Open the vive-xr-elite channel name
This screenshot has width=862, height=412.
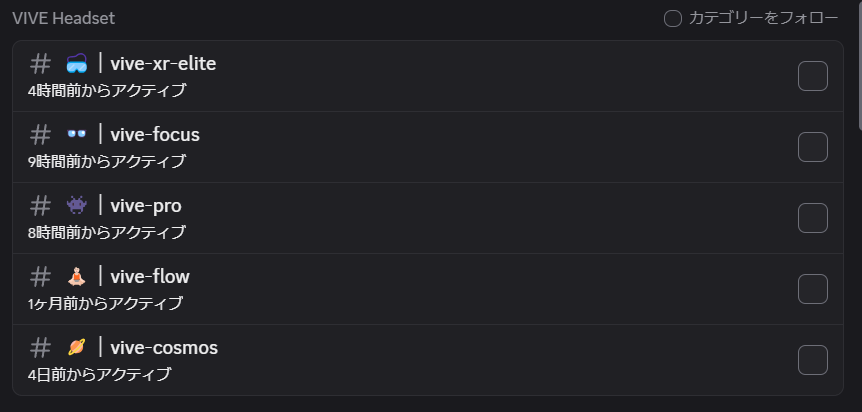pos(163,64)
